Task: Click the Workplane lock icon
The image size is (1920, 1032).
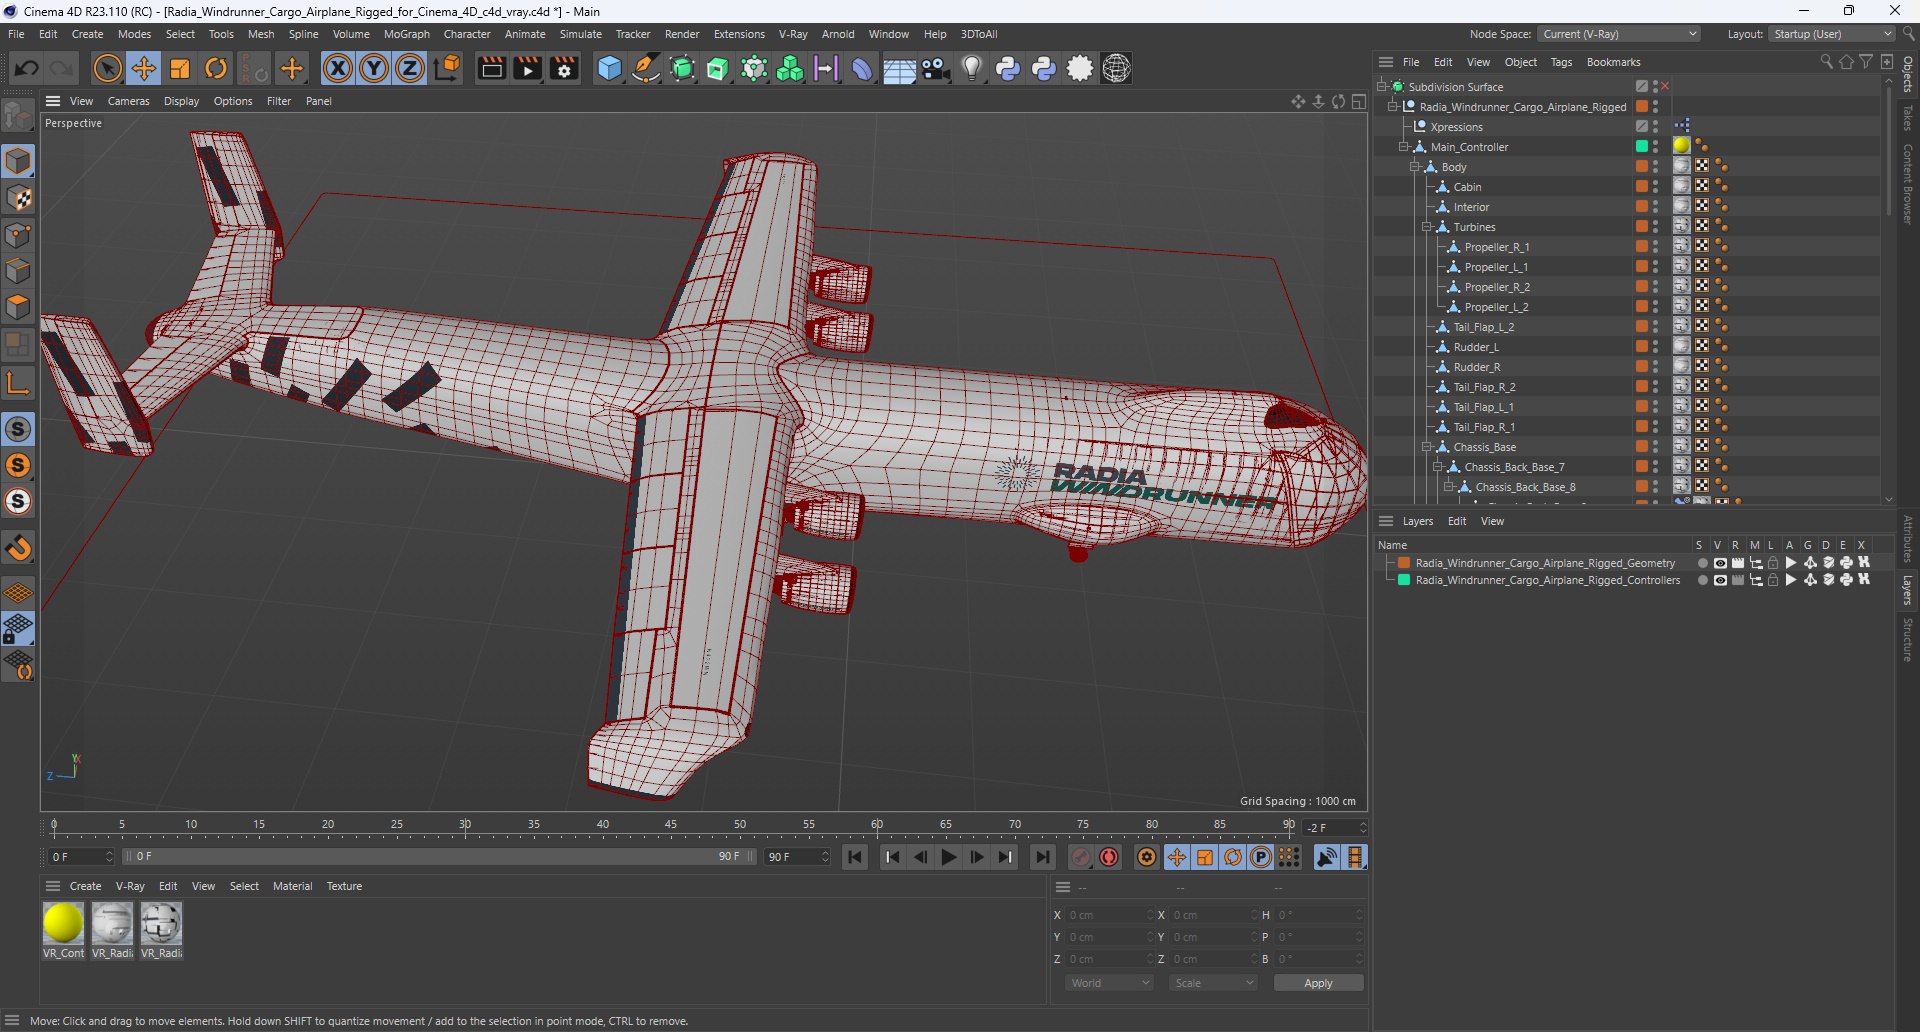Action: point(18,629)
